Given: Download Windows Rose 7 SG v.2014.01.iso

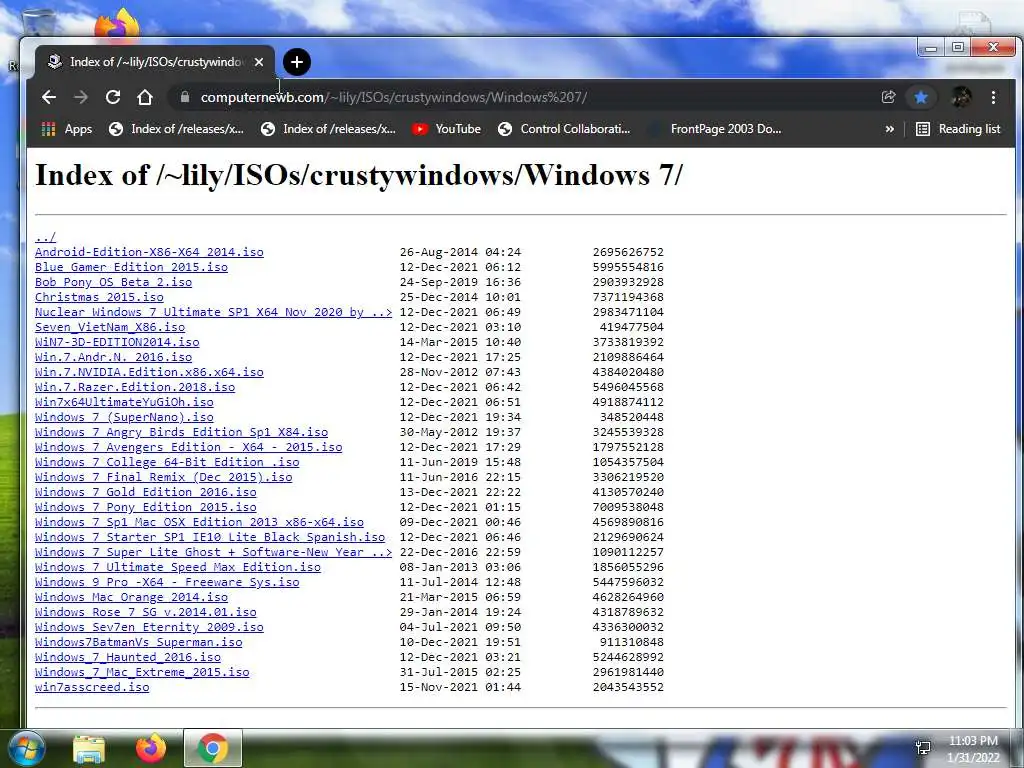Looking at the screenshot, I should coord(146,613).
